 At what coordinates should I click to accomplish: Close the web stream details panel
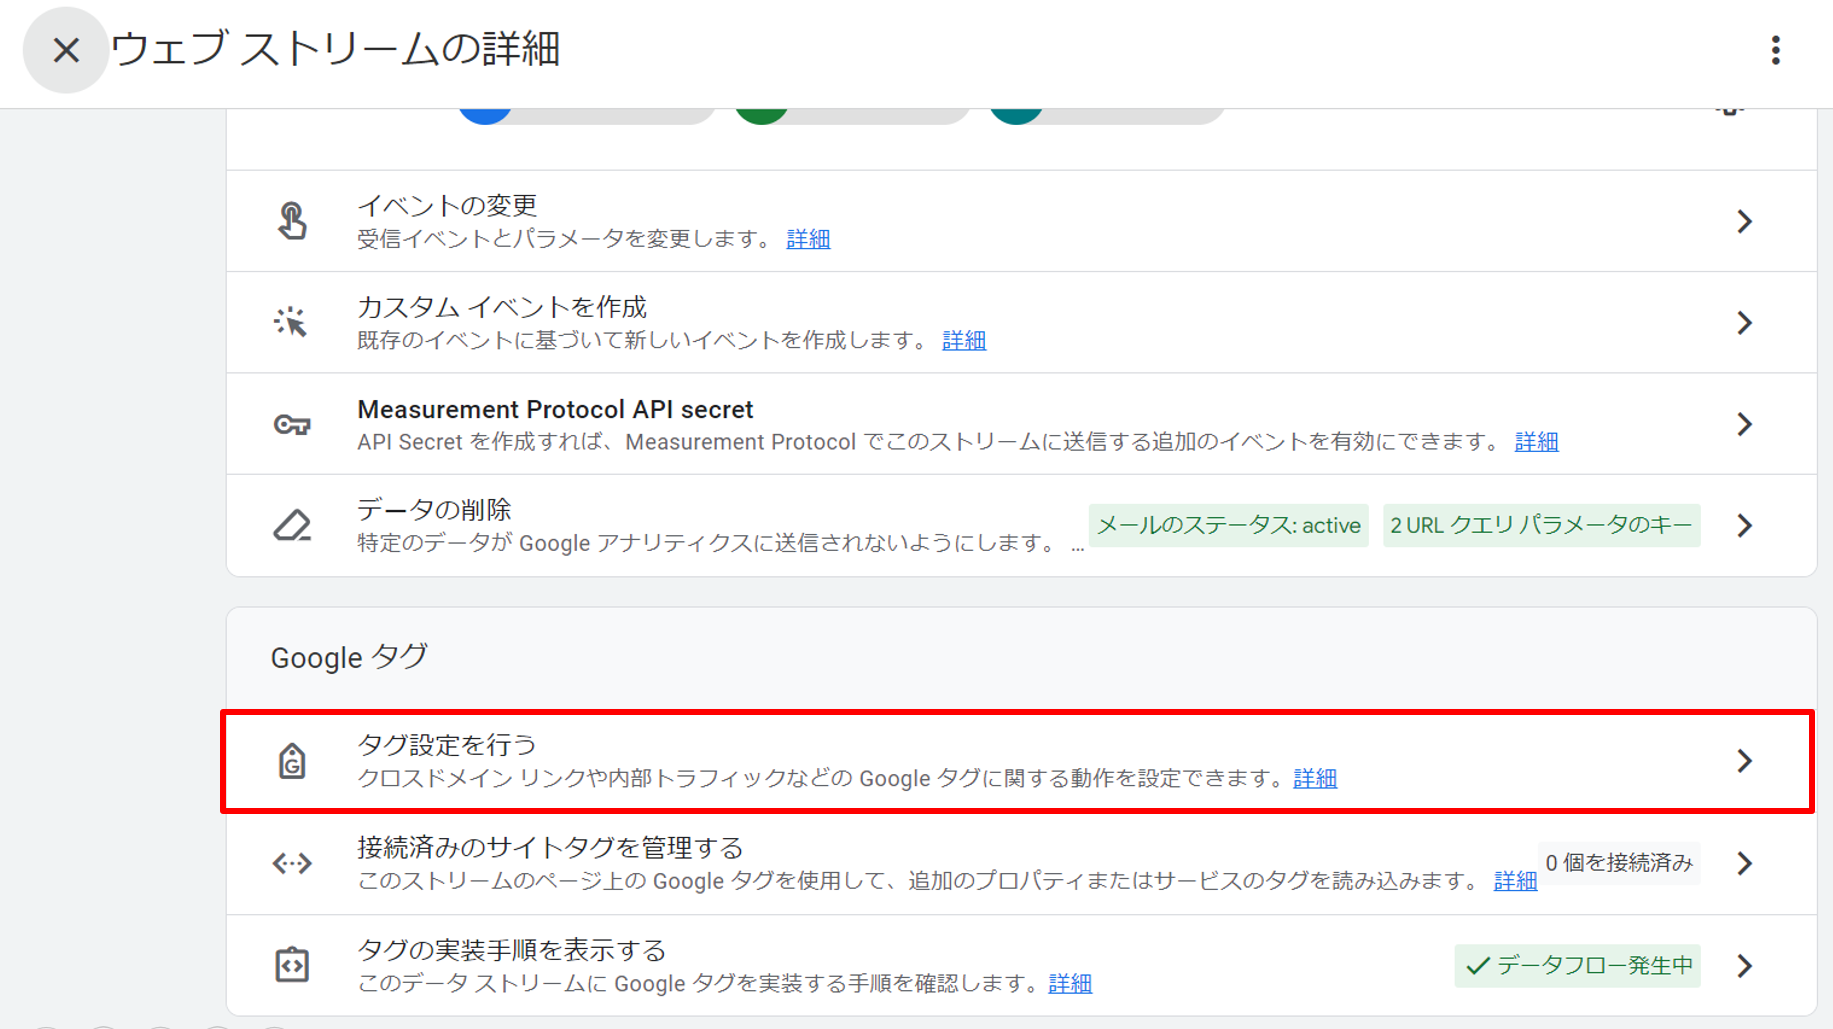pyautogui.click(x=66, y=50)
